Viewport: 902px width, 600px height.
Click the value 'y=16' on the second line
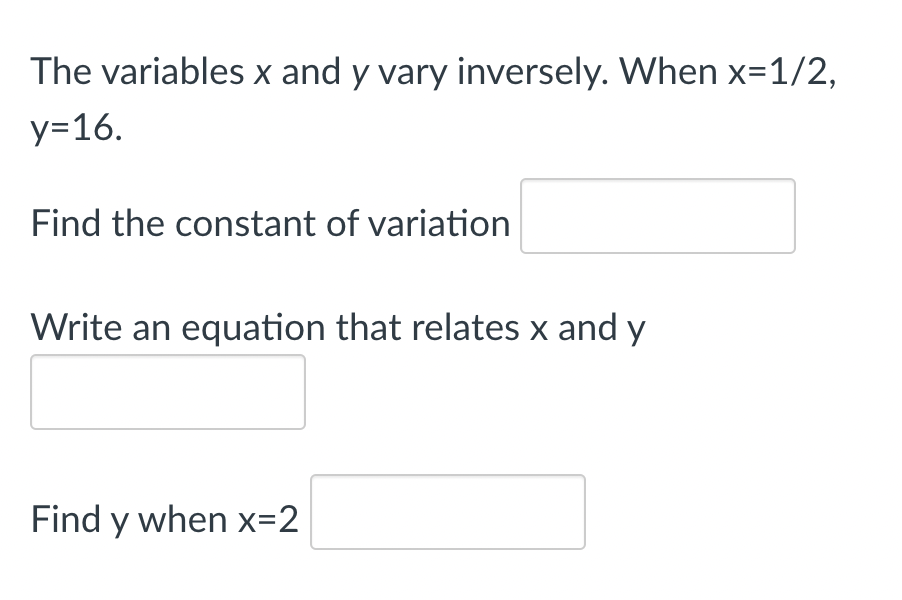(x=72, y=130)
